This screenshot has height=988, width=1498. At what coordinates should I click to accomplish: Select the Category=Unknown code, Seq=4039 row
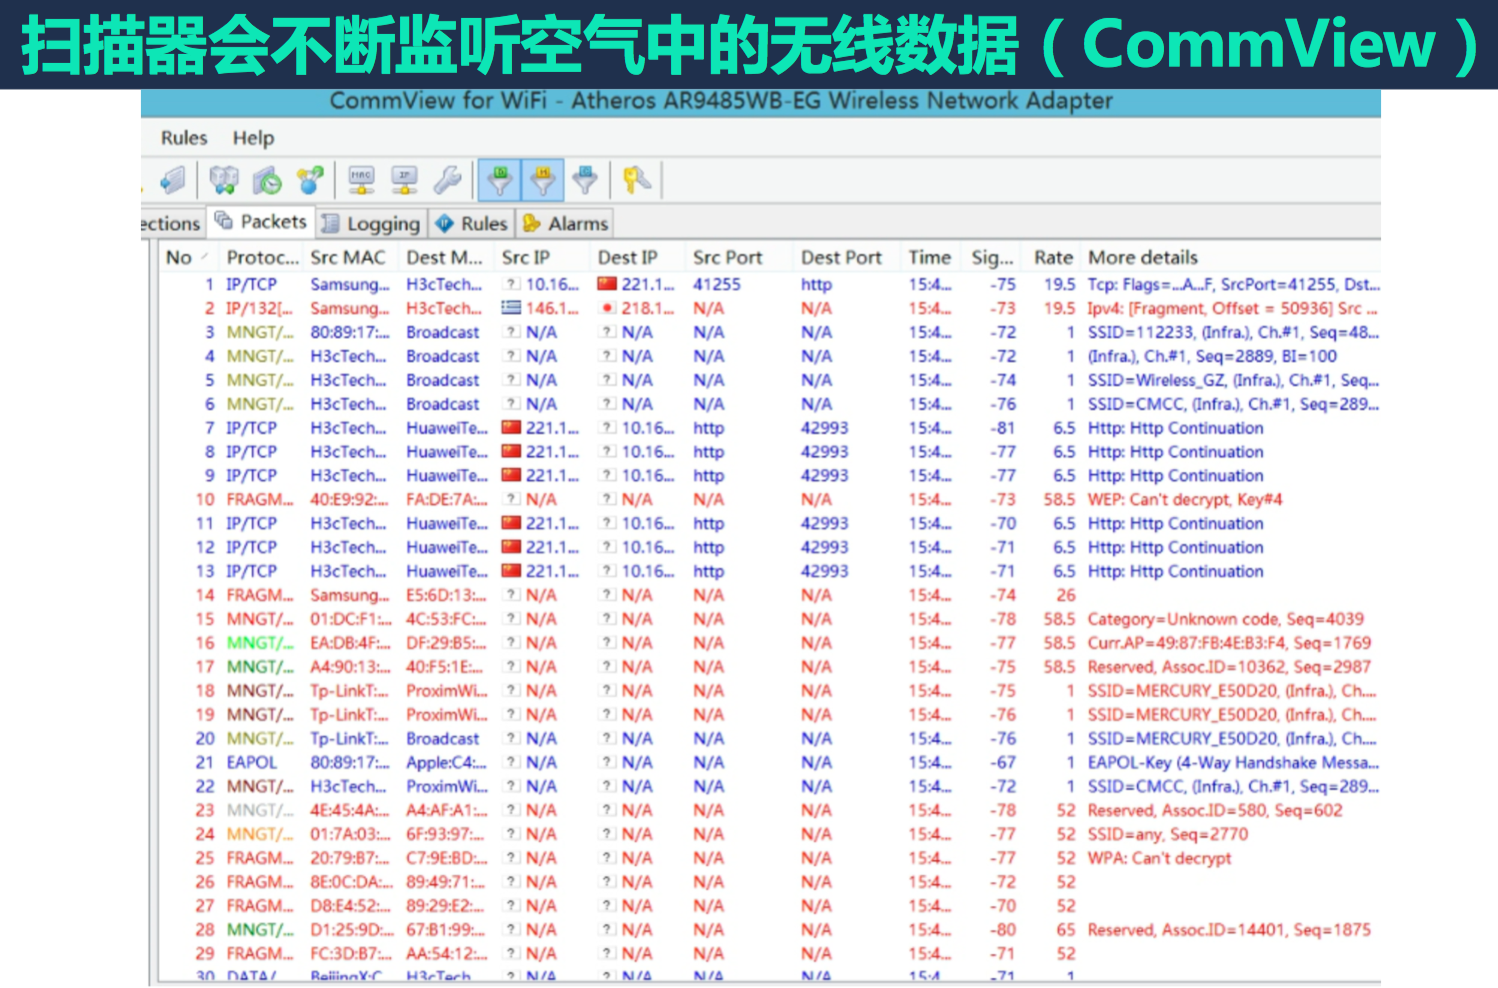click(770, 620)
